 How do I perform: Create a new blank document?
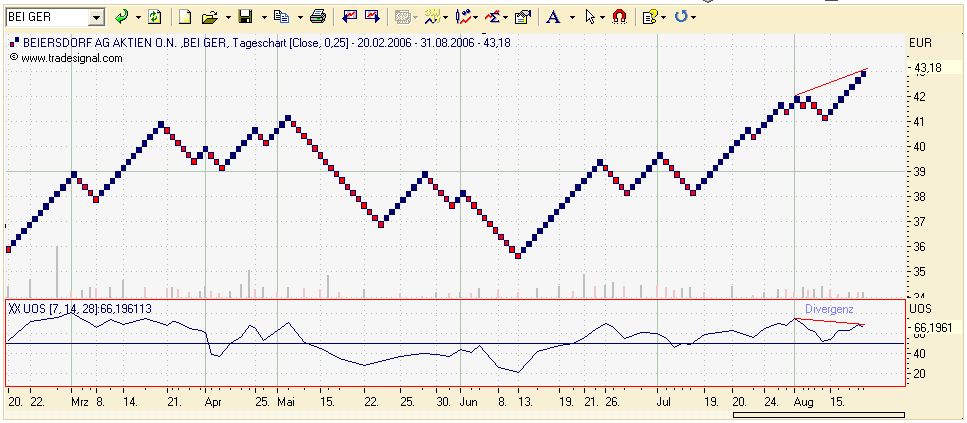[184, 17]
